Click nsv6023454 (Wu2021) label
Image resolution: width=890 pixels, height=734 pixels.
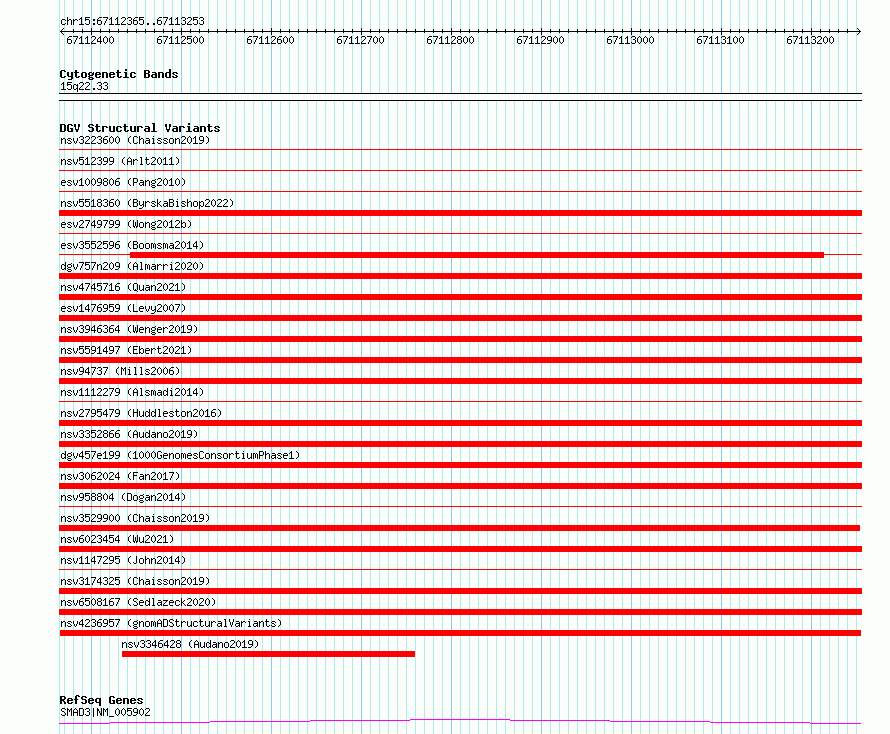pyautogui.click(x=117, y=539)
